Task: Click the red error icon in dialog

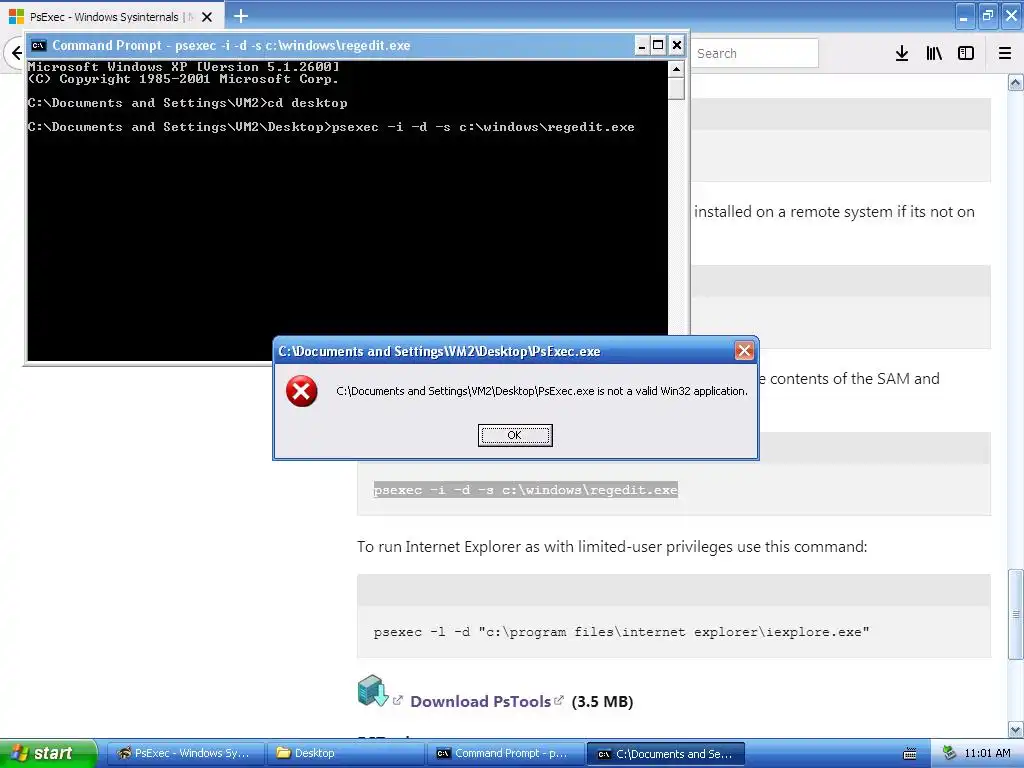Action: pyautogui.click(x=302, y=391)
